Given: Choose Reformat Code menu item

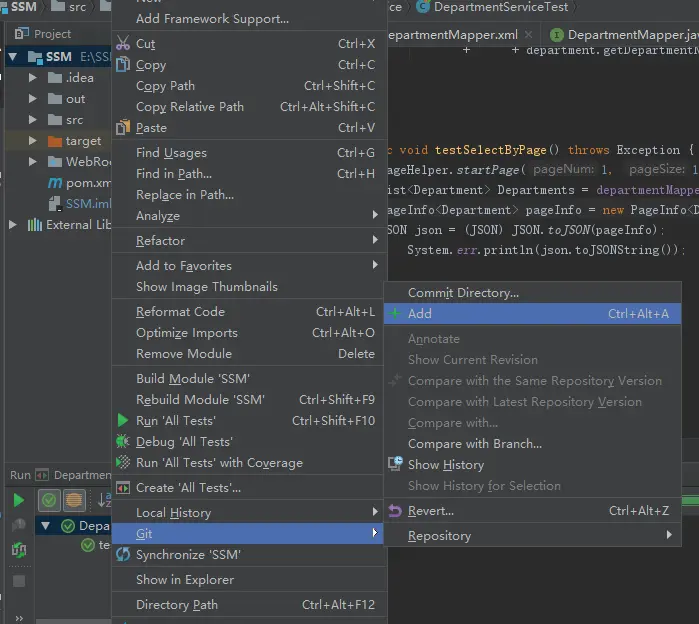Looking at the screenshot, I should coord(247,312).
